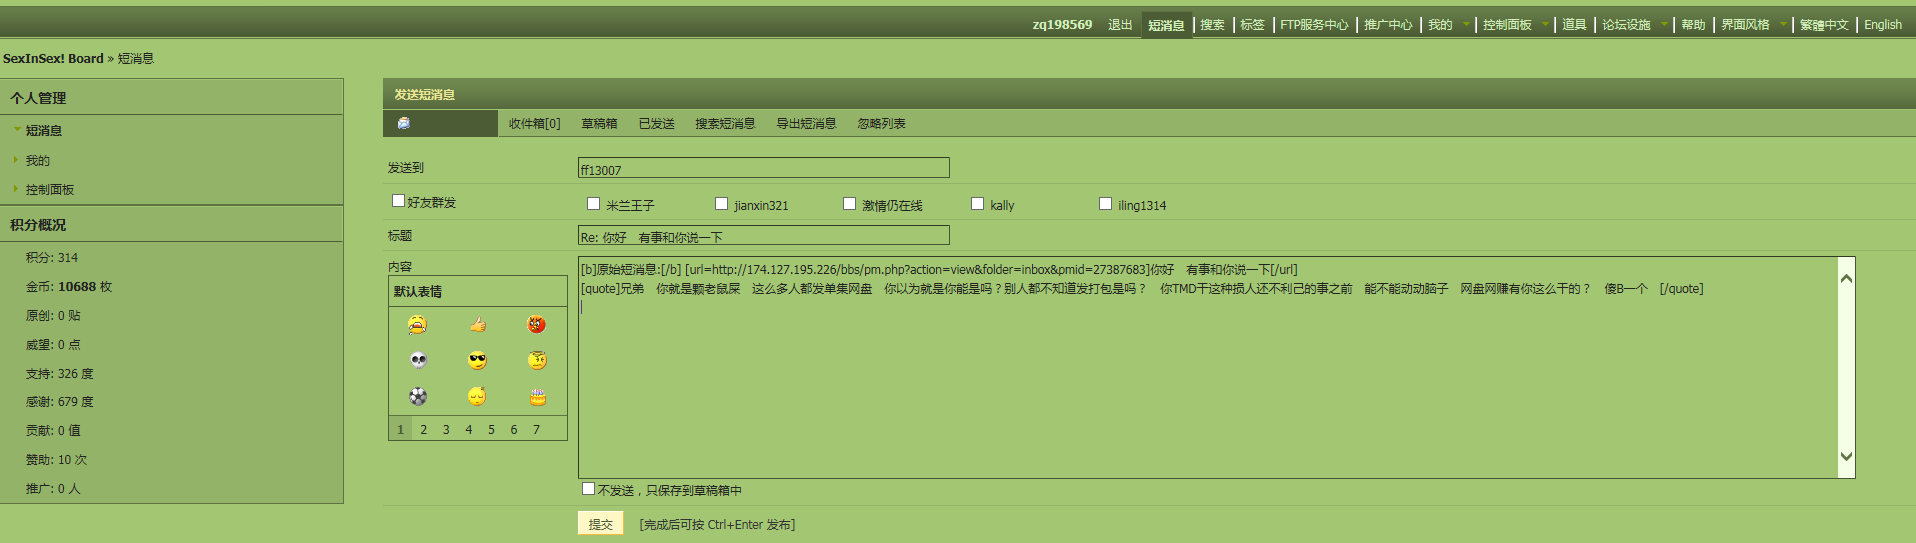Image resolution: width=1916 pixels, height=543 pixels.
Task: Go to emoticon page 7
Action: click(536, 429)
